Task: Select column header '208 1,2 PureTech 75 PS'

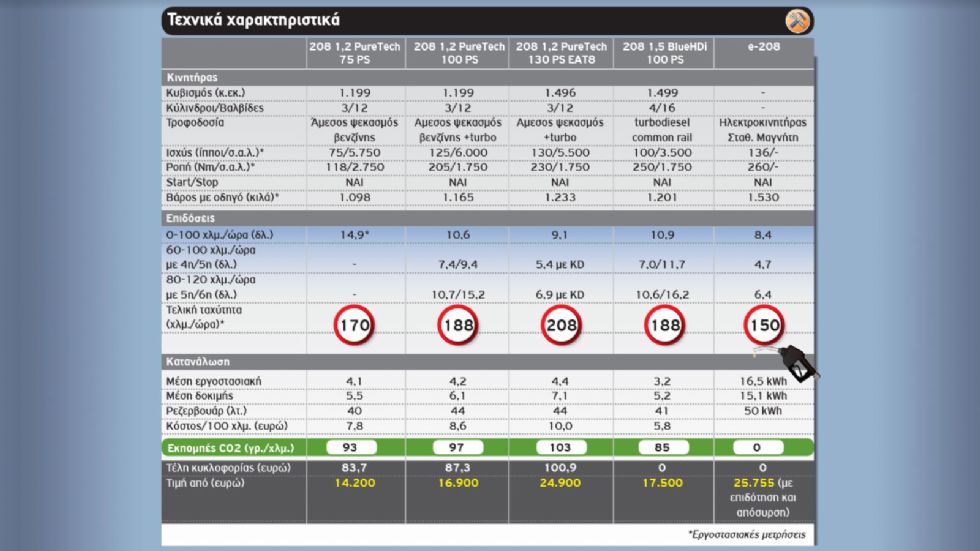Action: [355, 53]
